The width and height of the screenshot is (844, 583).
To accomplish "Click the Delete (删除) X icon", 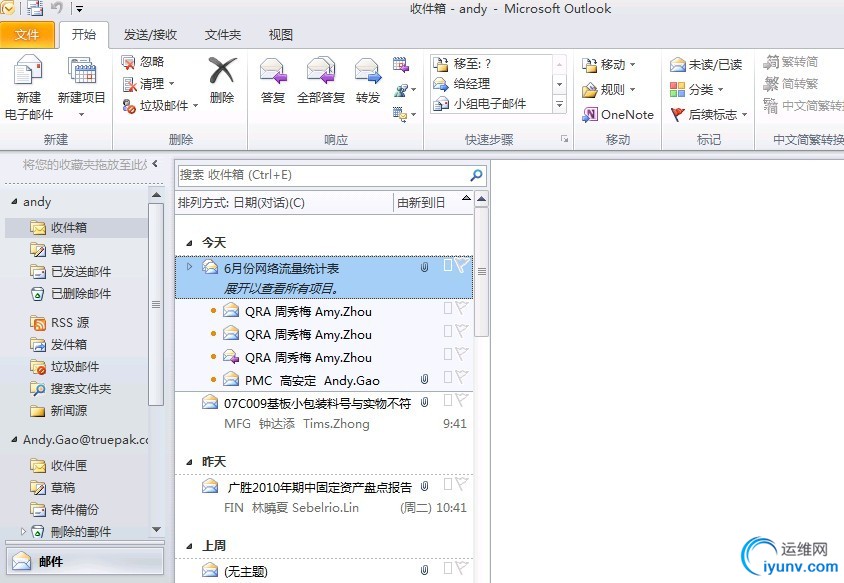I will tap(222, 71).
